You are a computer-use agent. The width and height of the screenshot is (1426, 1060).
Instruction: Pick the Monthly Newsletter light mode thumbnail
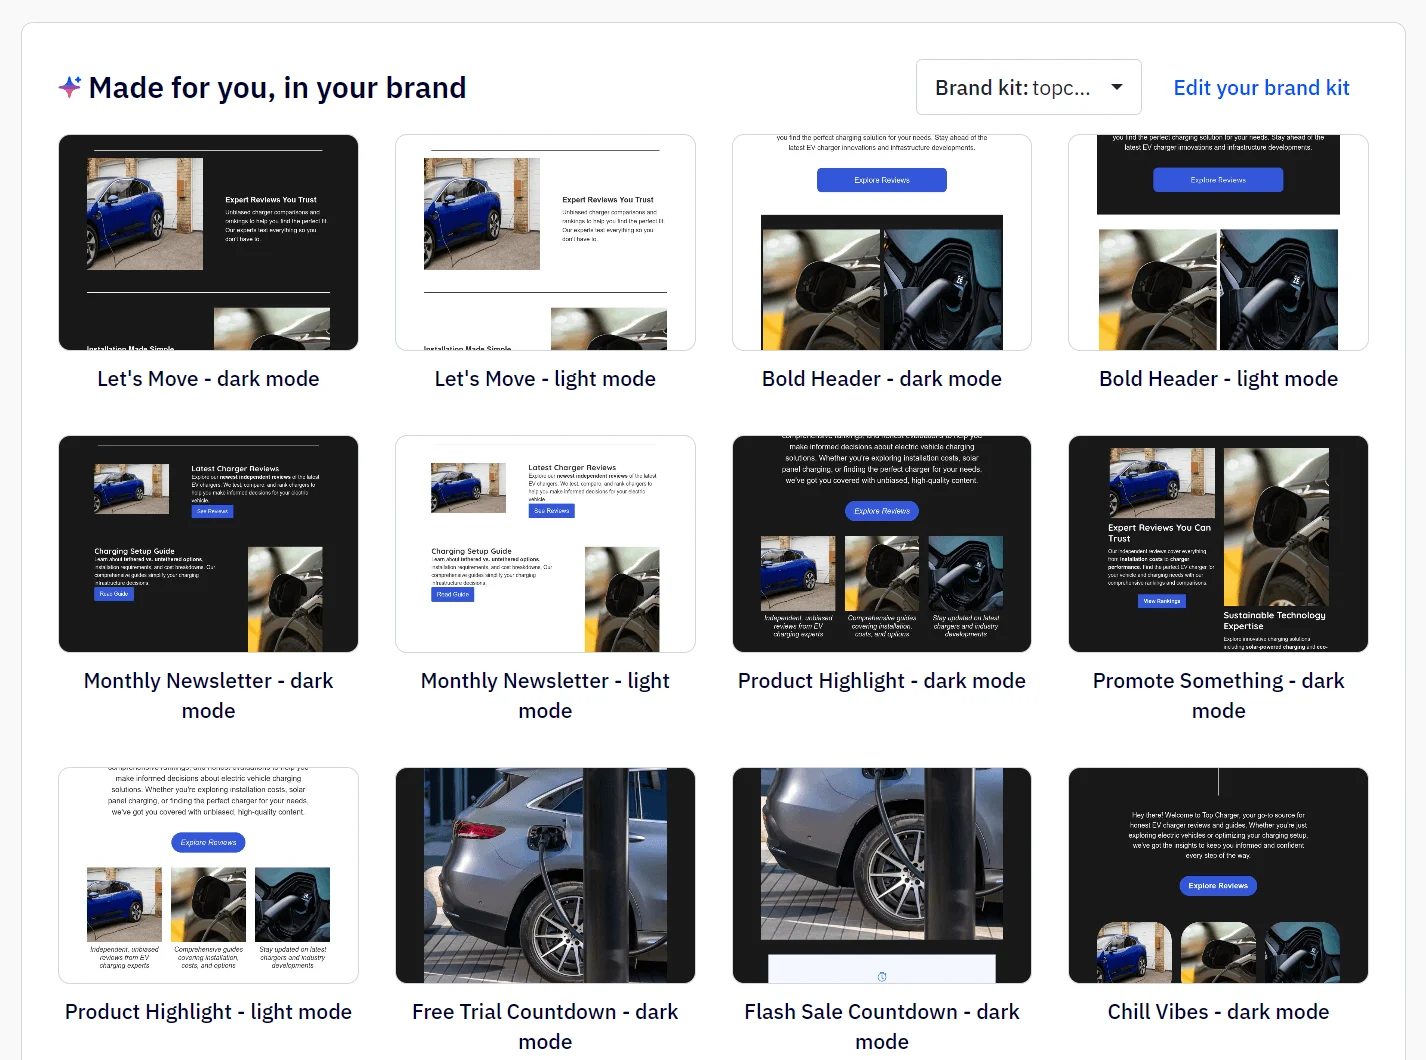pyautogui.click(x=545, y=544)
